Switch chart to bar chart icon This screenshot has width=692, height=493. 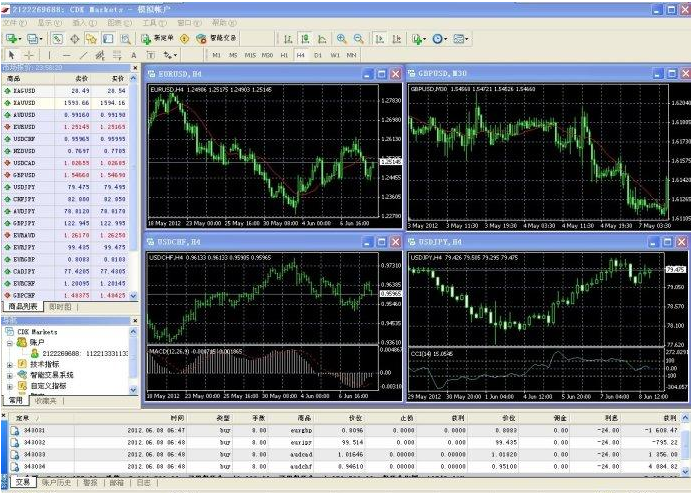(x=288, y=39)
